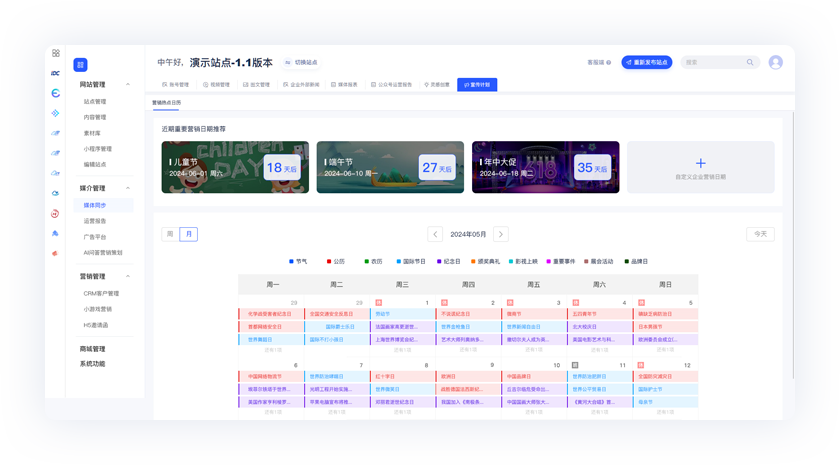The height and width of the screenshot is (465, 840).
Task: Click the help icon beside 客服端
Action: point(608,63)
